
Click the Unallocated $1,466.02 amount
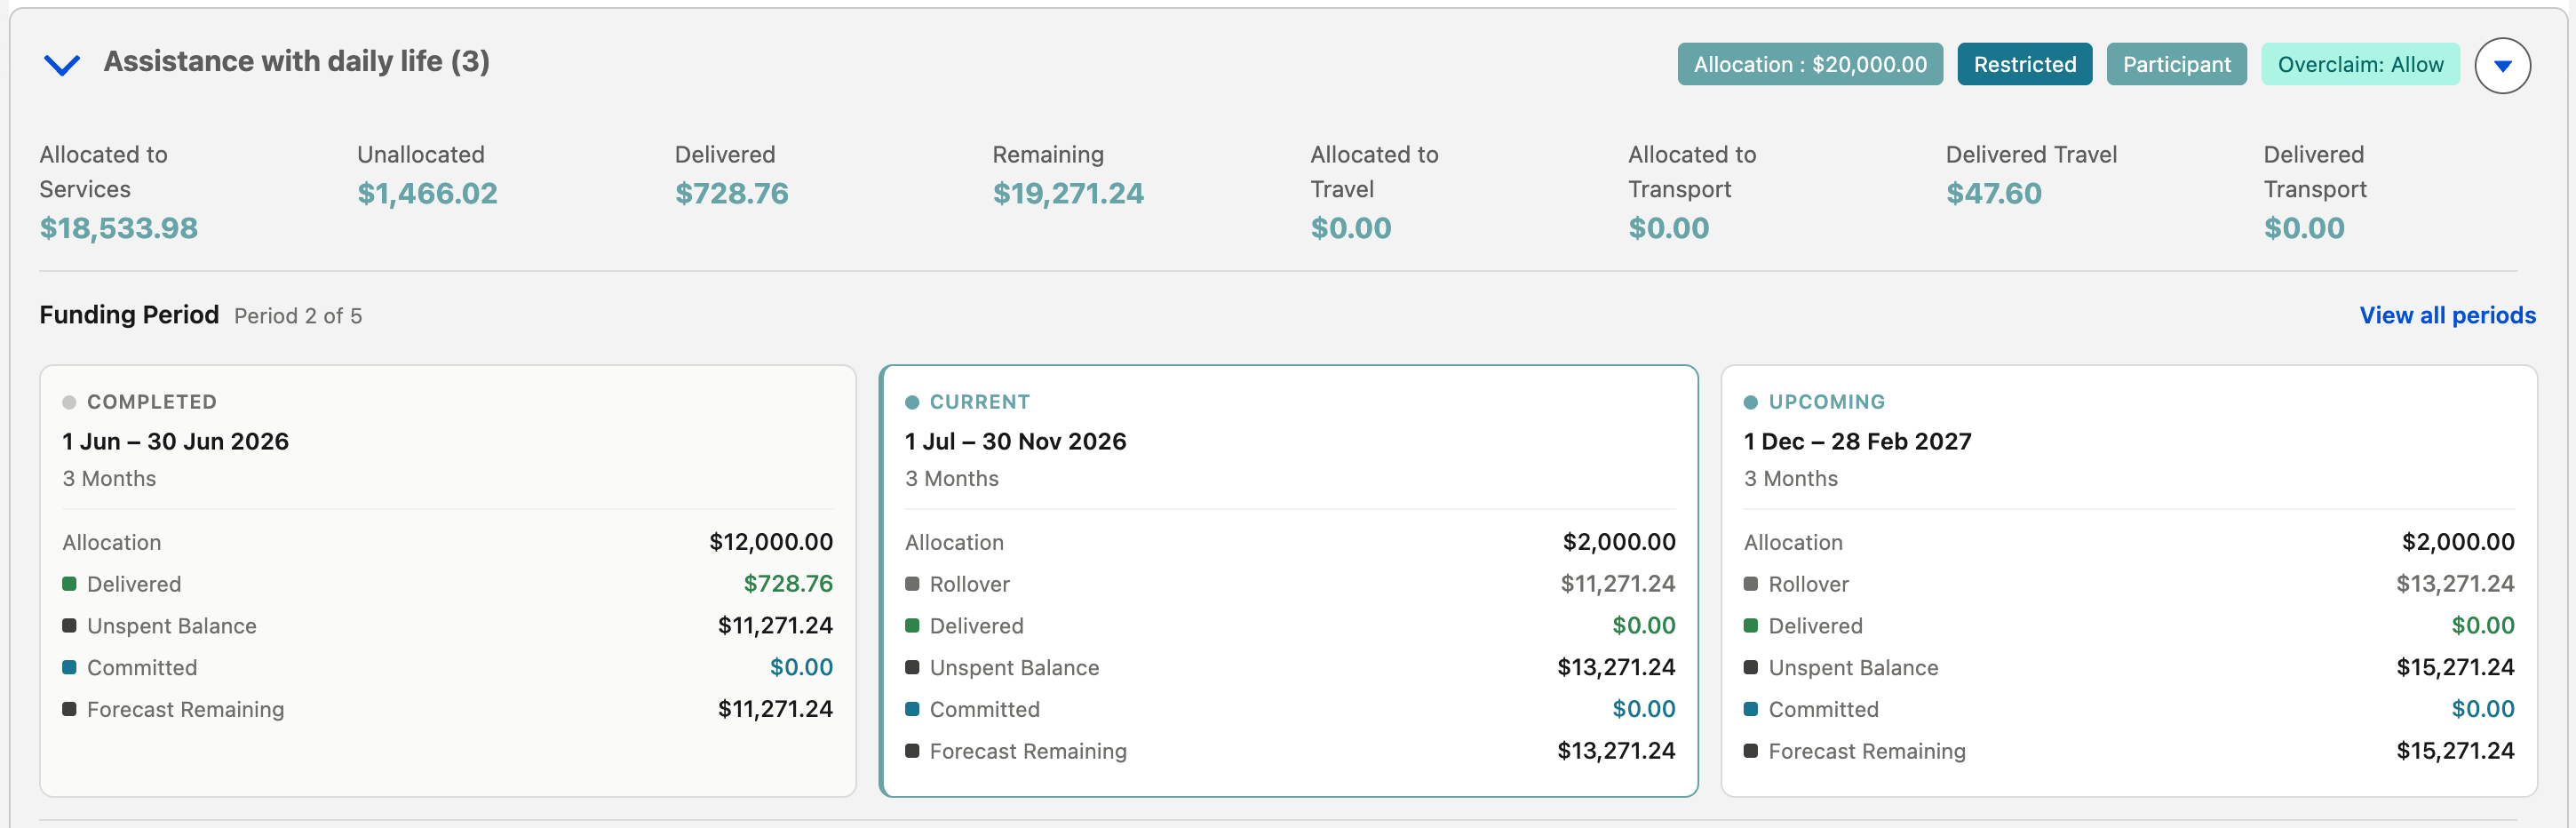point(427,193)
